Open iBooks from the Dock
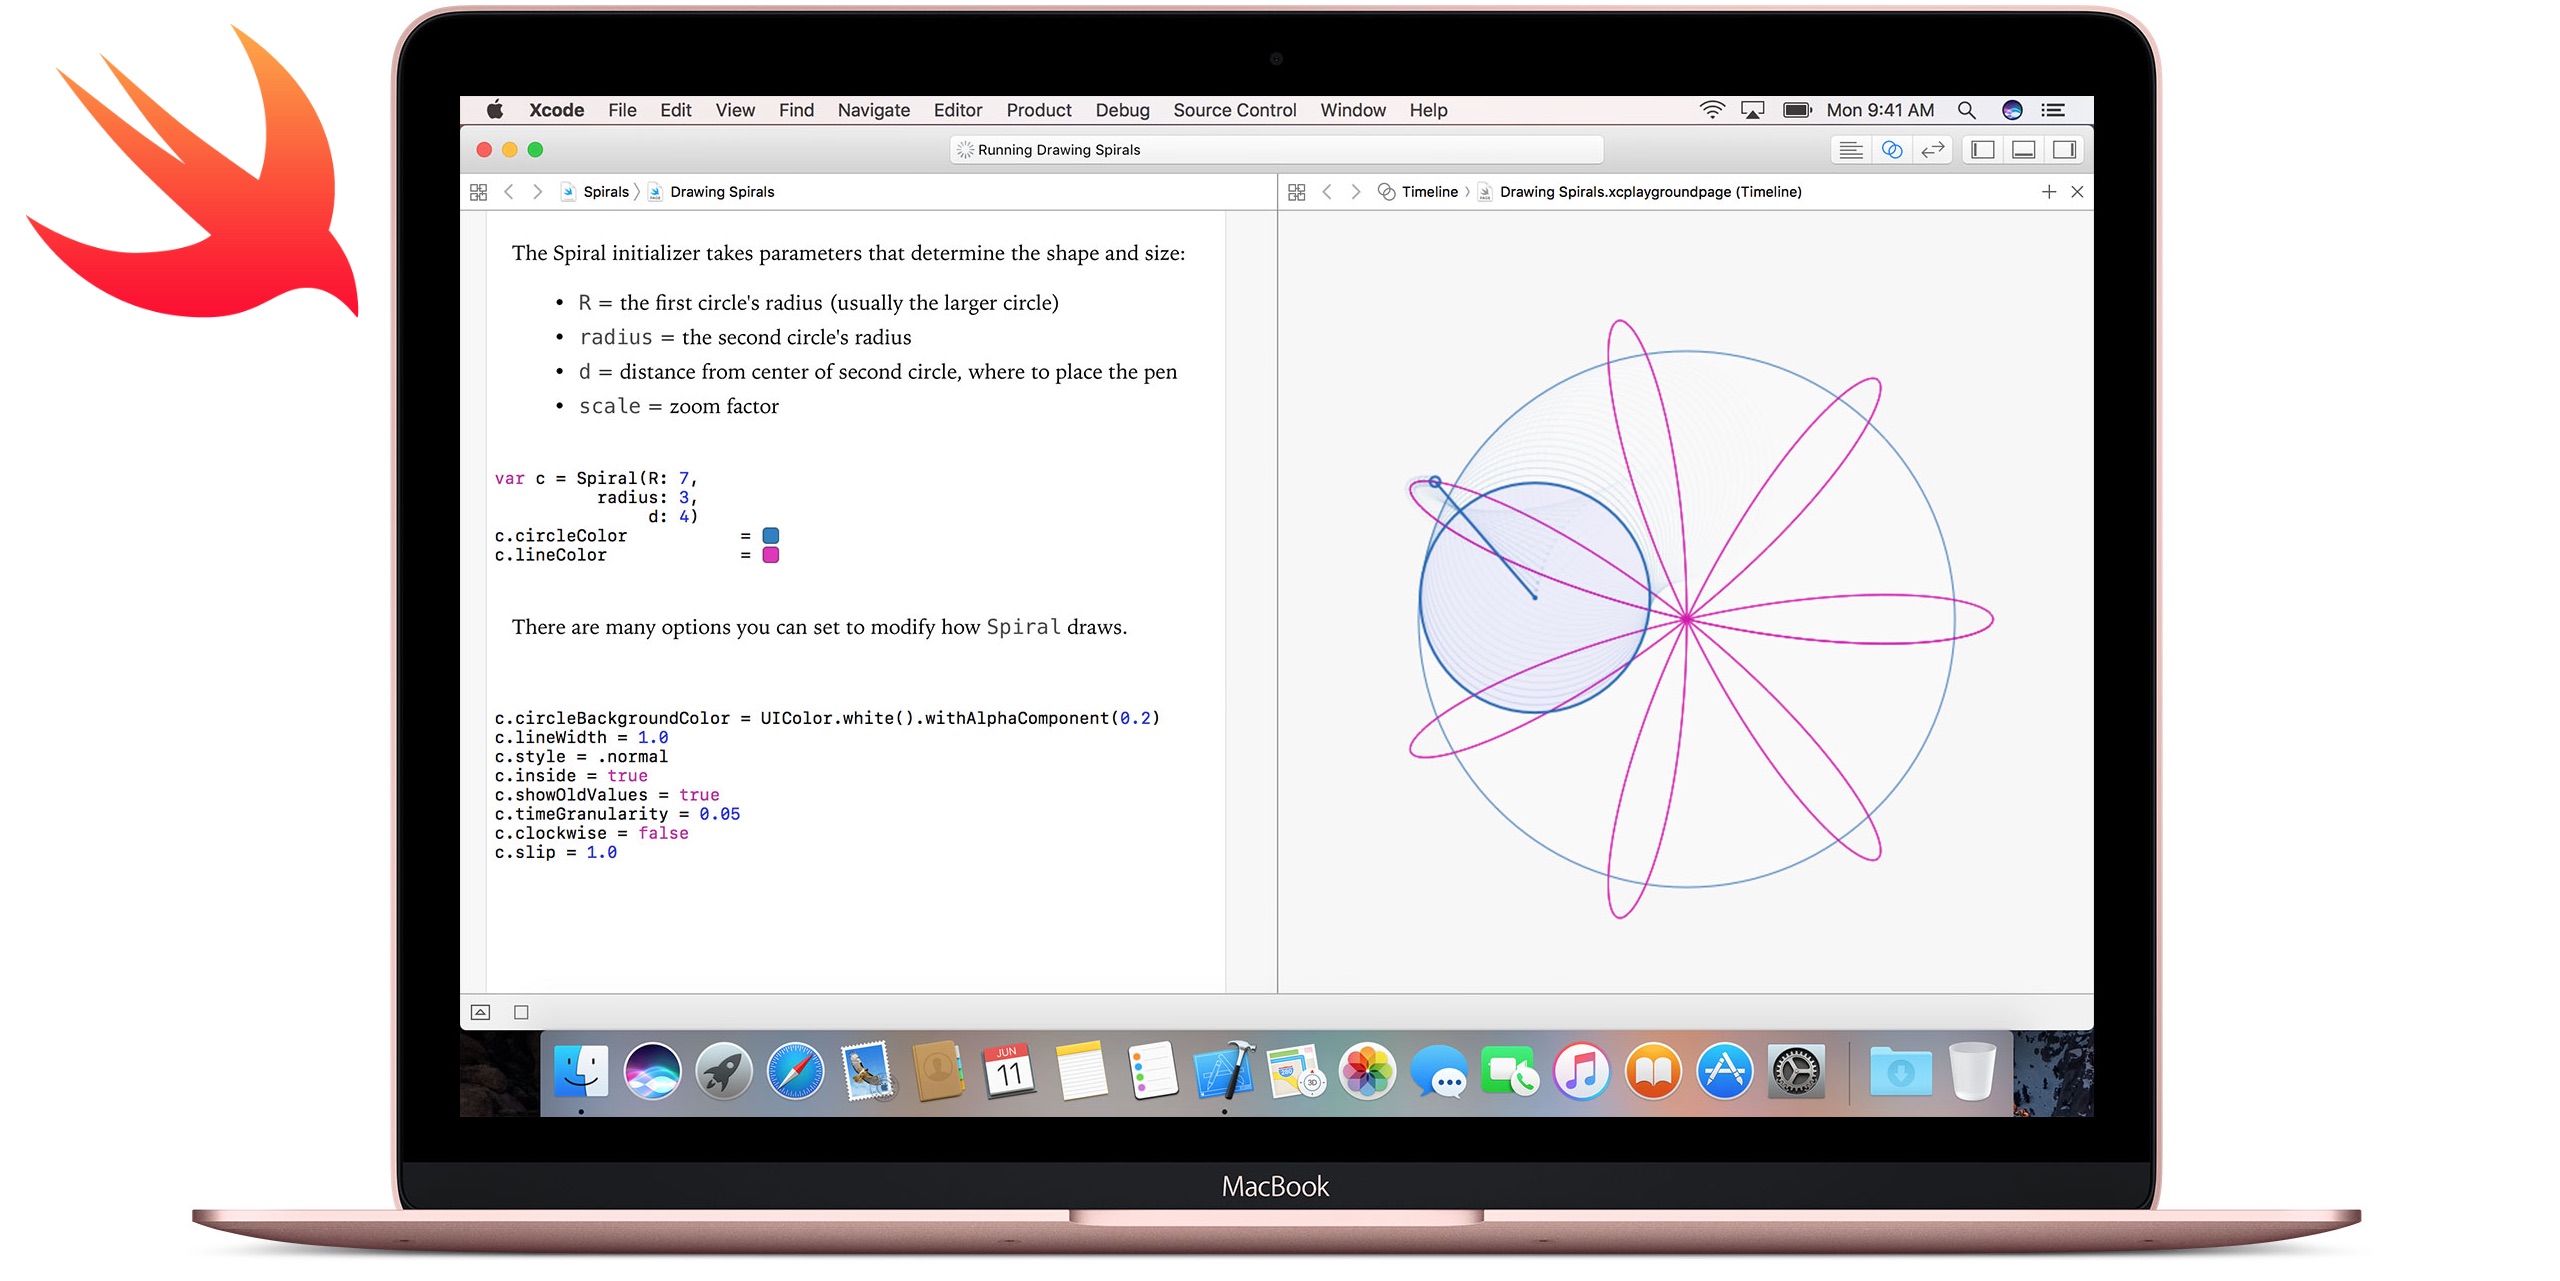The height and width of the screenshot is (1281, 2560). pos(1653,1072)
